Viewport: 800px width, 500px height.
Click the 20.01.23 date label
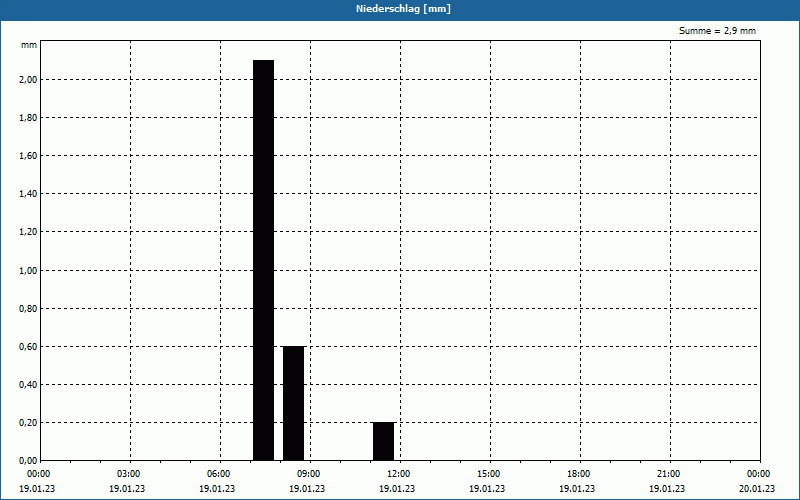coord(757,489)
